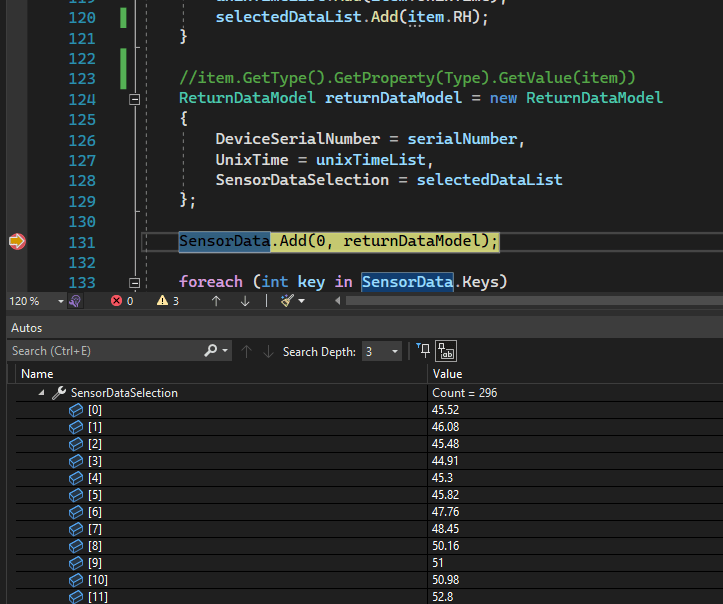Collapse the code block at line 124
Viewport: 723px width, 604px height.
[x=134, y=99]
